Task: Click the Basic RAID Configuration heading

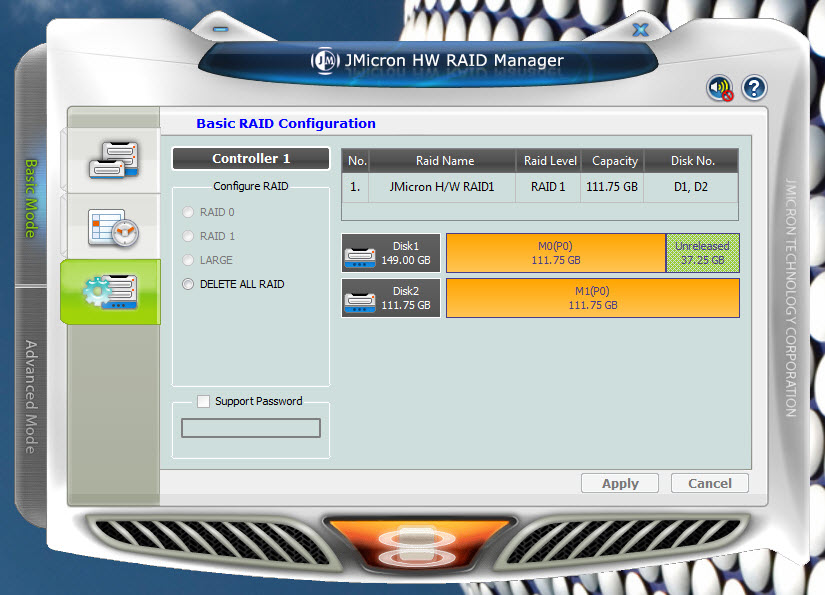Action: [x=286, y=124]
